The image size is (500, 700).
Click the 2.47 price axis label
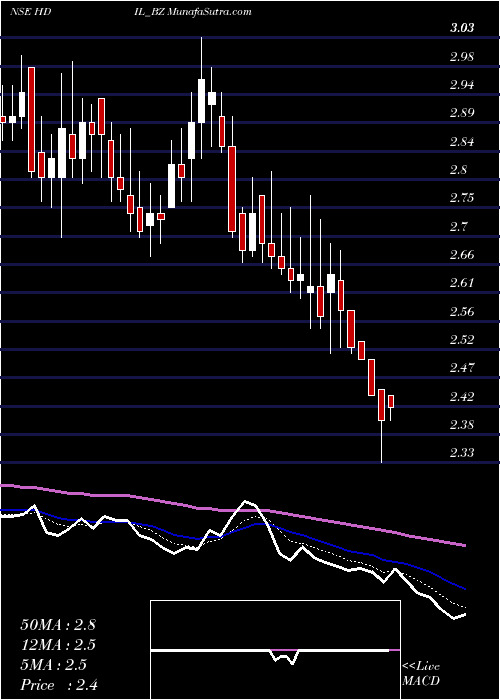coord(462,368)
